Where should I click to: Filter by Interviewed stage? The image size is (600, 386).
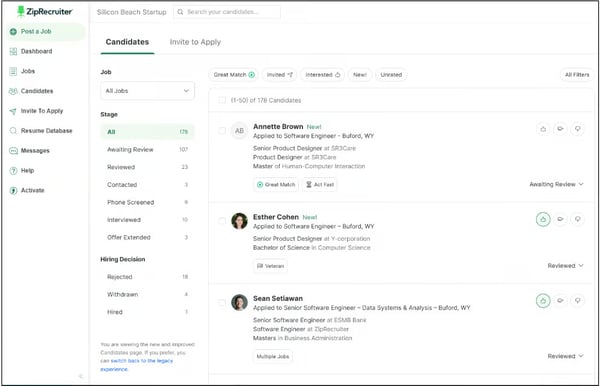(x=147, y=220)
